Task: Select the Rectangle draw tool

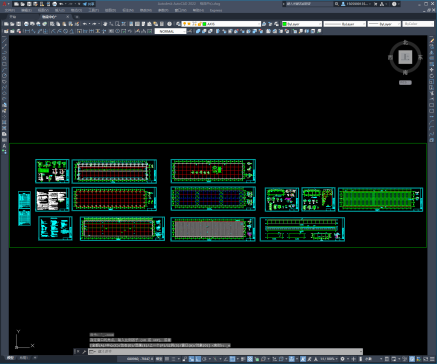Action: (4, 64)
